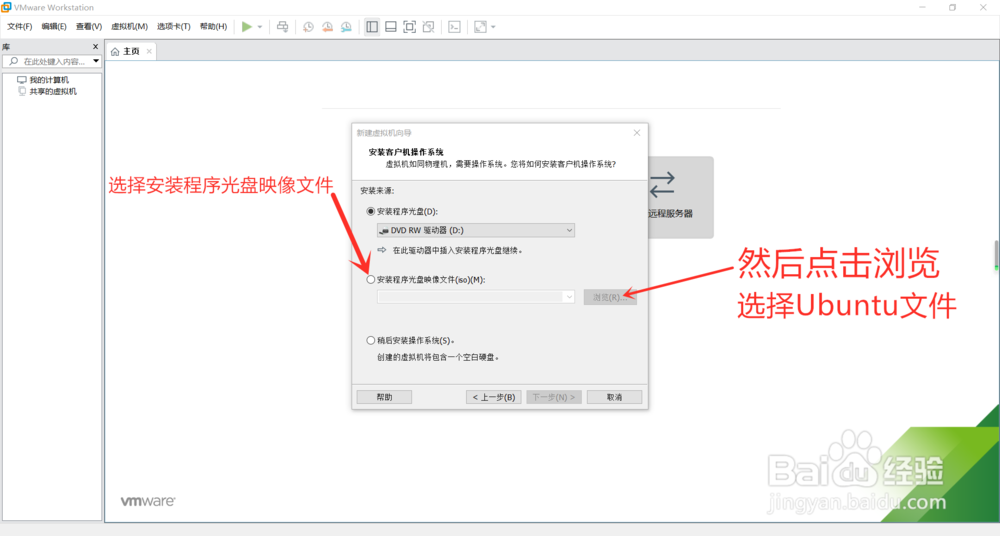Viewport: 1000px width, 536px height.
Task: Click Send Ctrl+Alt+Del toolbar icon
Action: (283, 27)
